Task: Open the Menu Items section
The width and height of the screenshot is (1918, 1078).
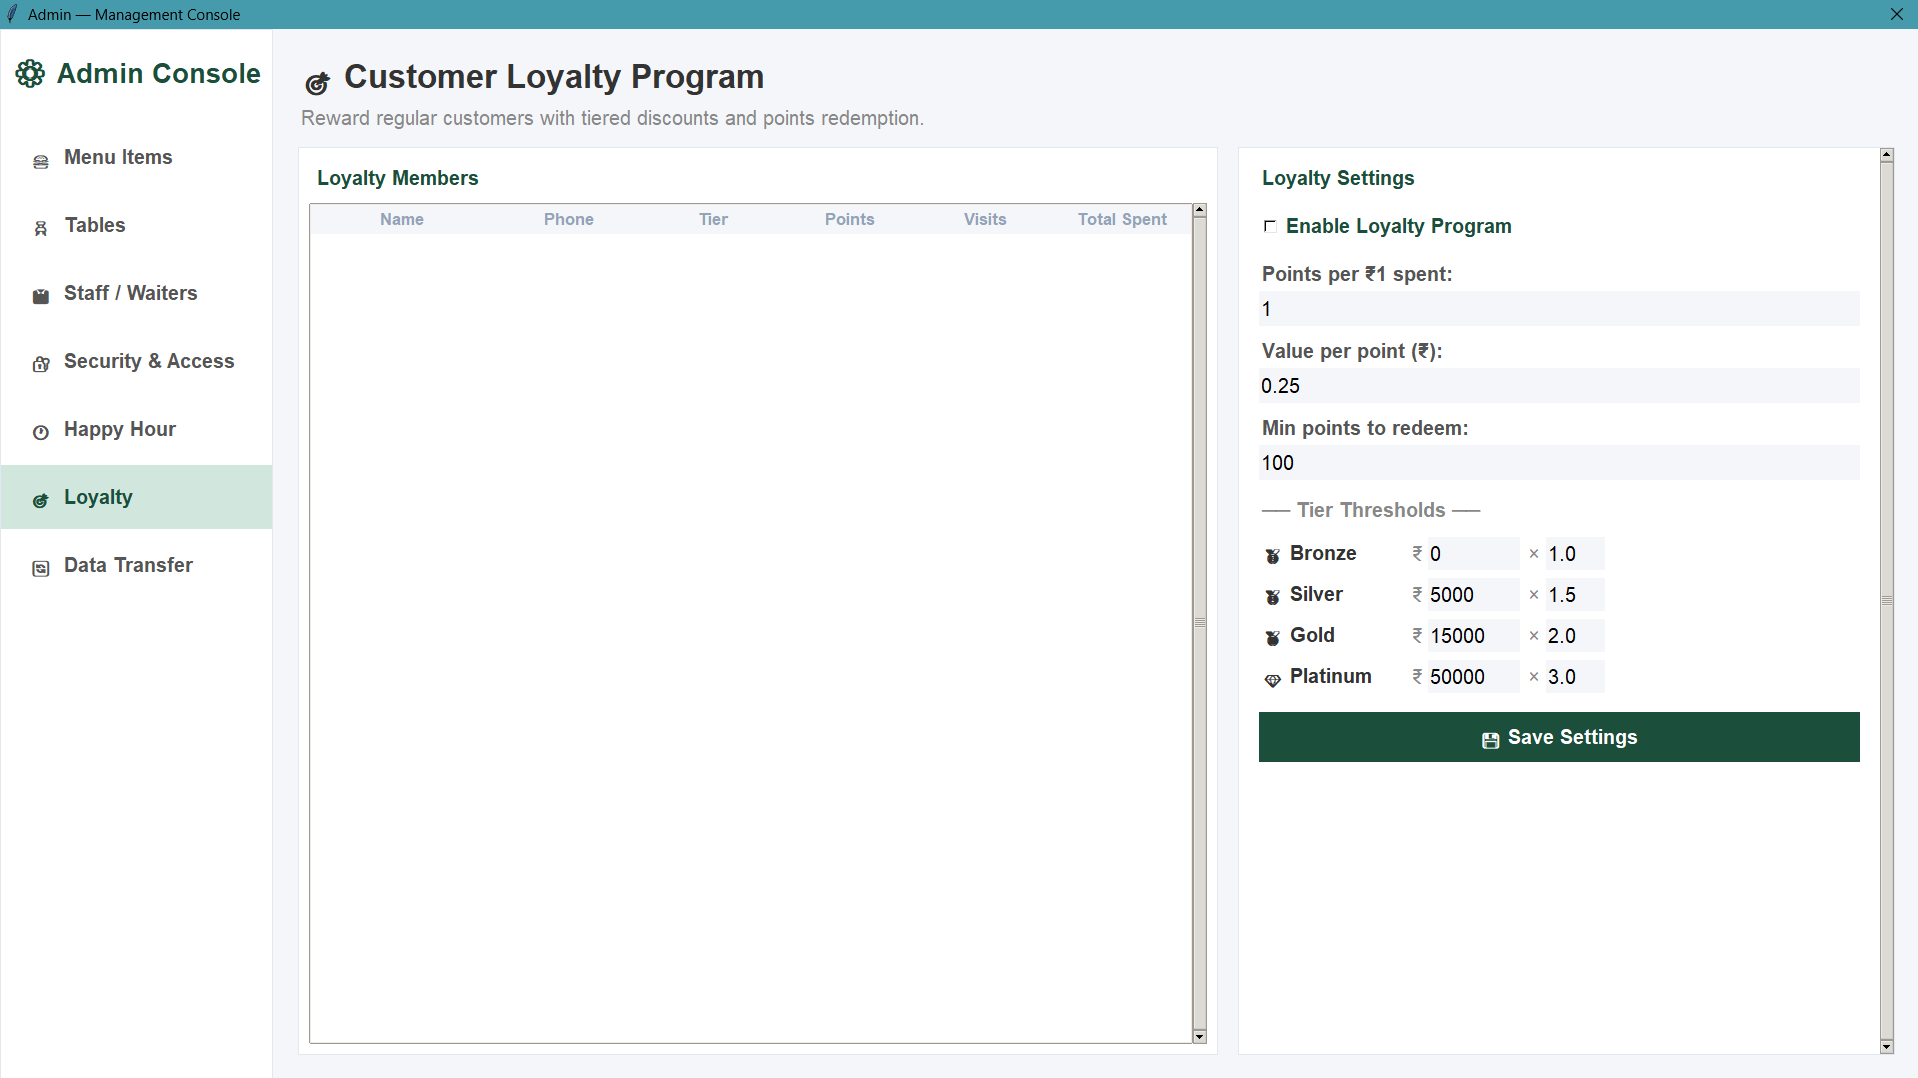Action: click(137, 157)
